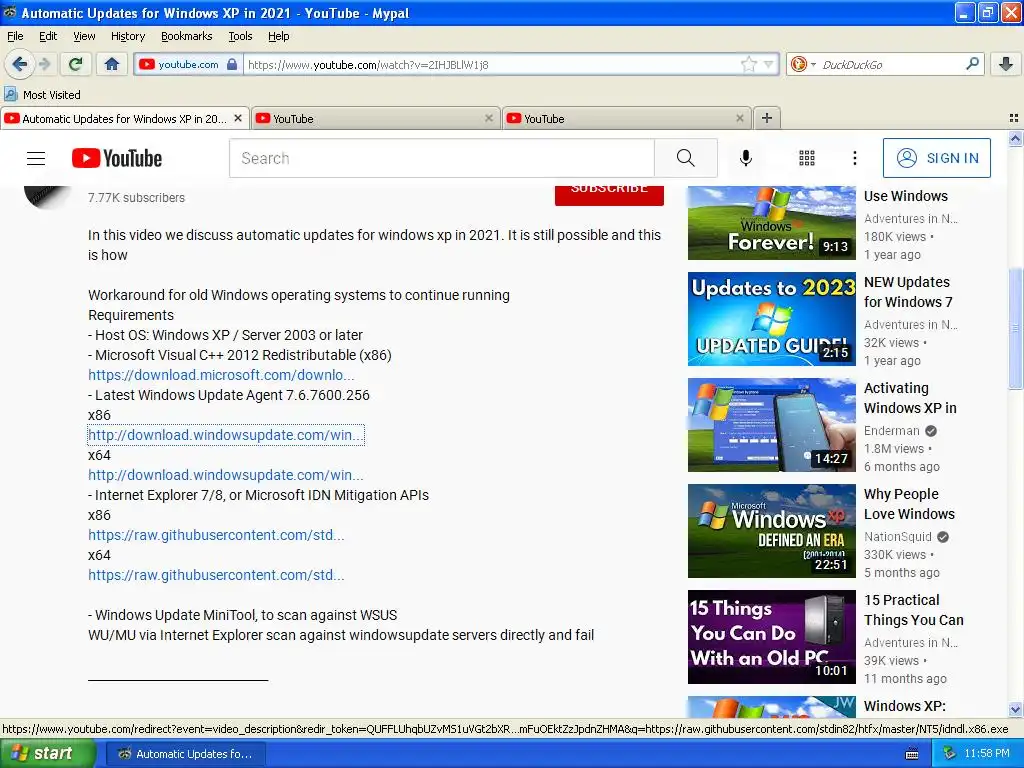Click the forward navigation arrow

(44, 64)
